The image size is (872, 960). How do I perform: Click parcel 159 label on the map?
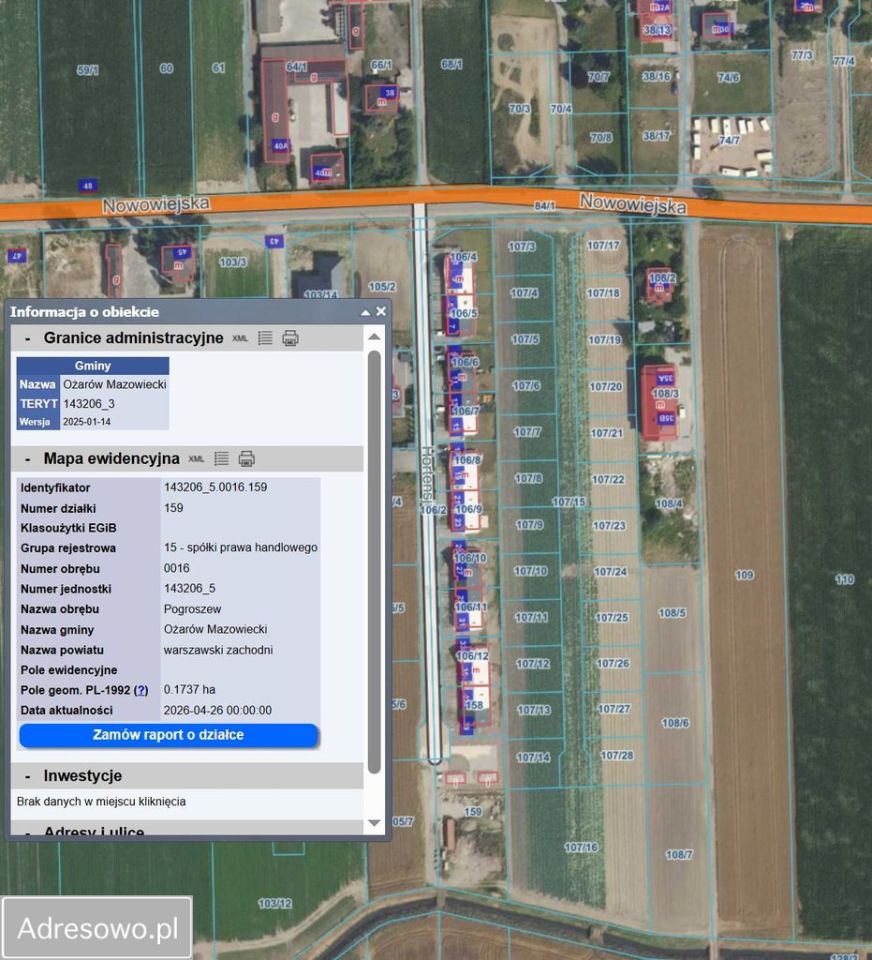(x=473, y=812)
